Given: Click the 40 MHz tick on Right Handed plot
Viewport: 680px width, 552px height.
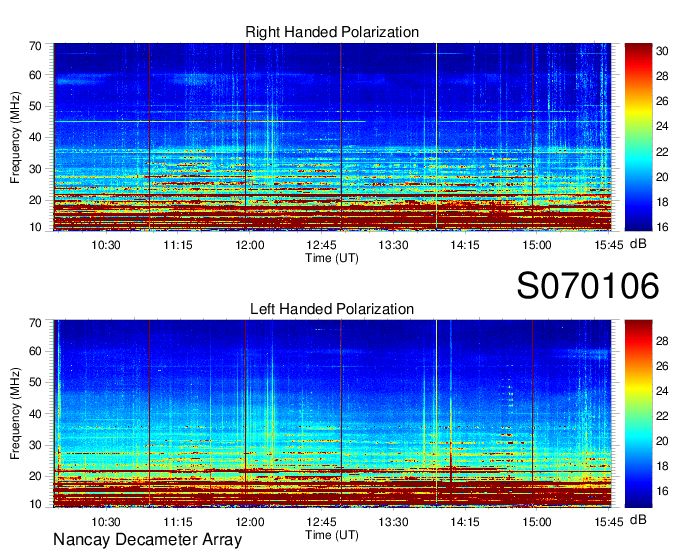Looking at the screenshot, I should pyautogui.click(x=35, y=138).
